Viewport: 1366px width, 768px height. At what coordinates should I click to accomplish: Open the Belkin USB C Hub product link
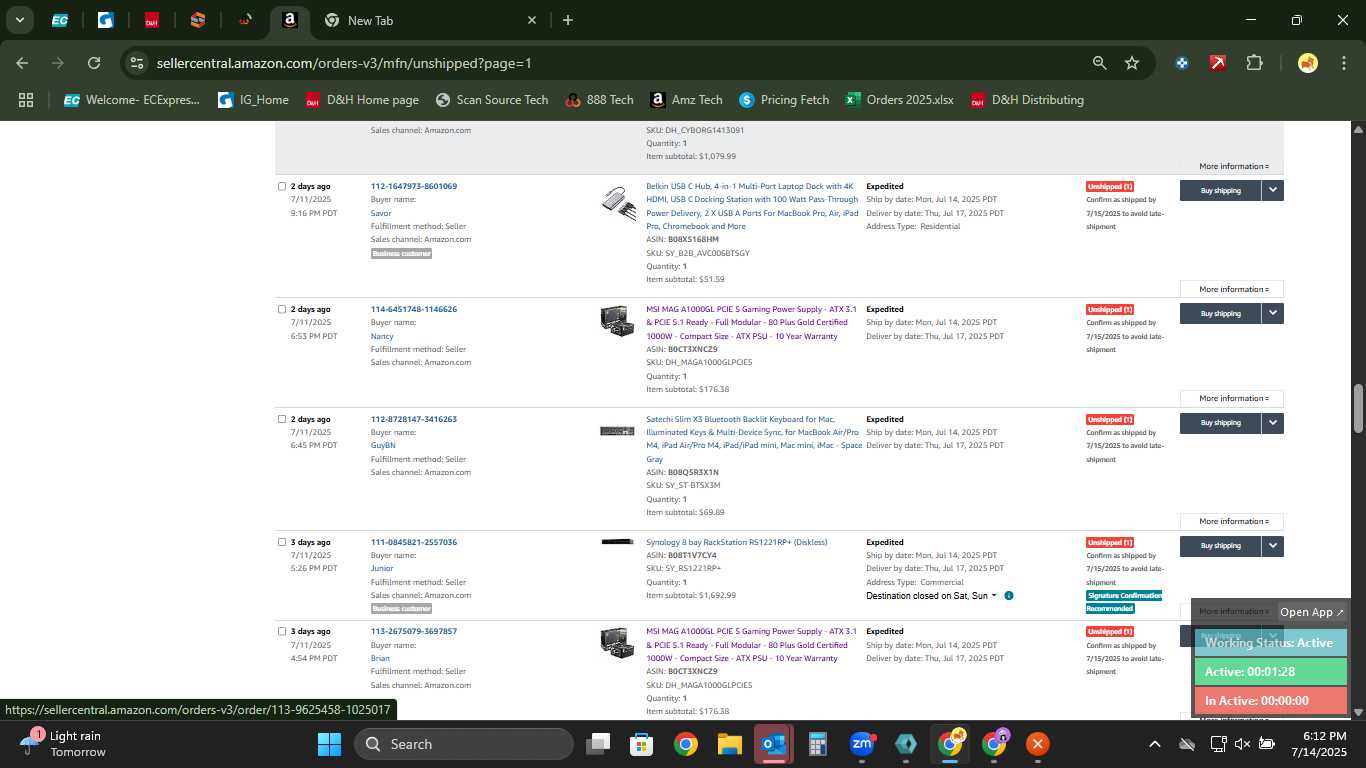click(x=752, y=206)
